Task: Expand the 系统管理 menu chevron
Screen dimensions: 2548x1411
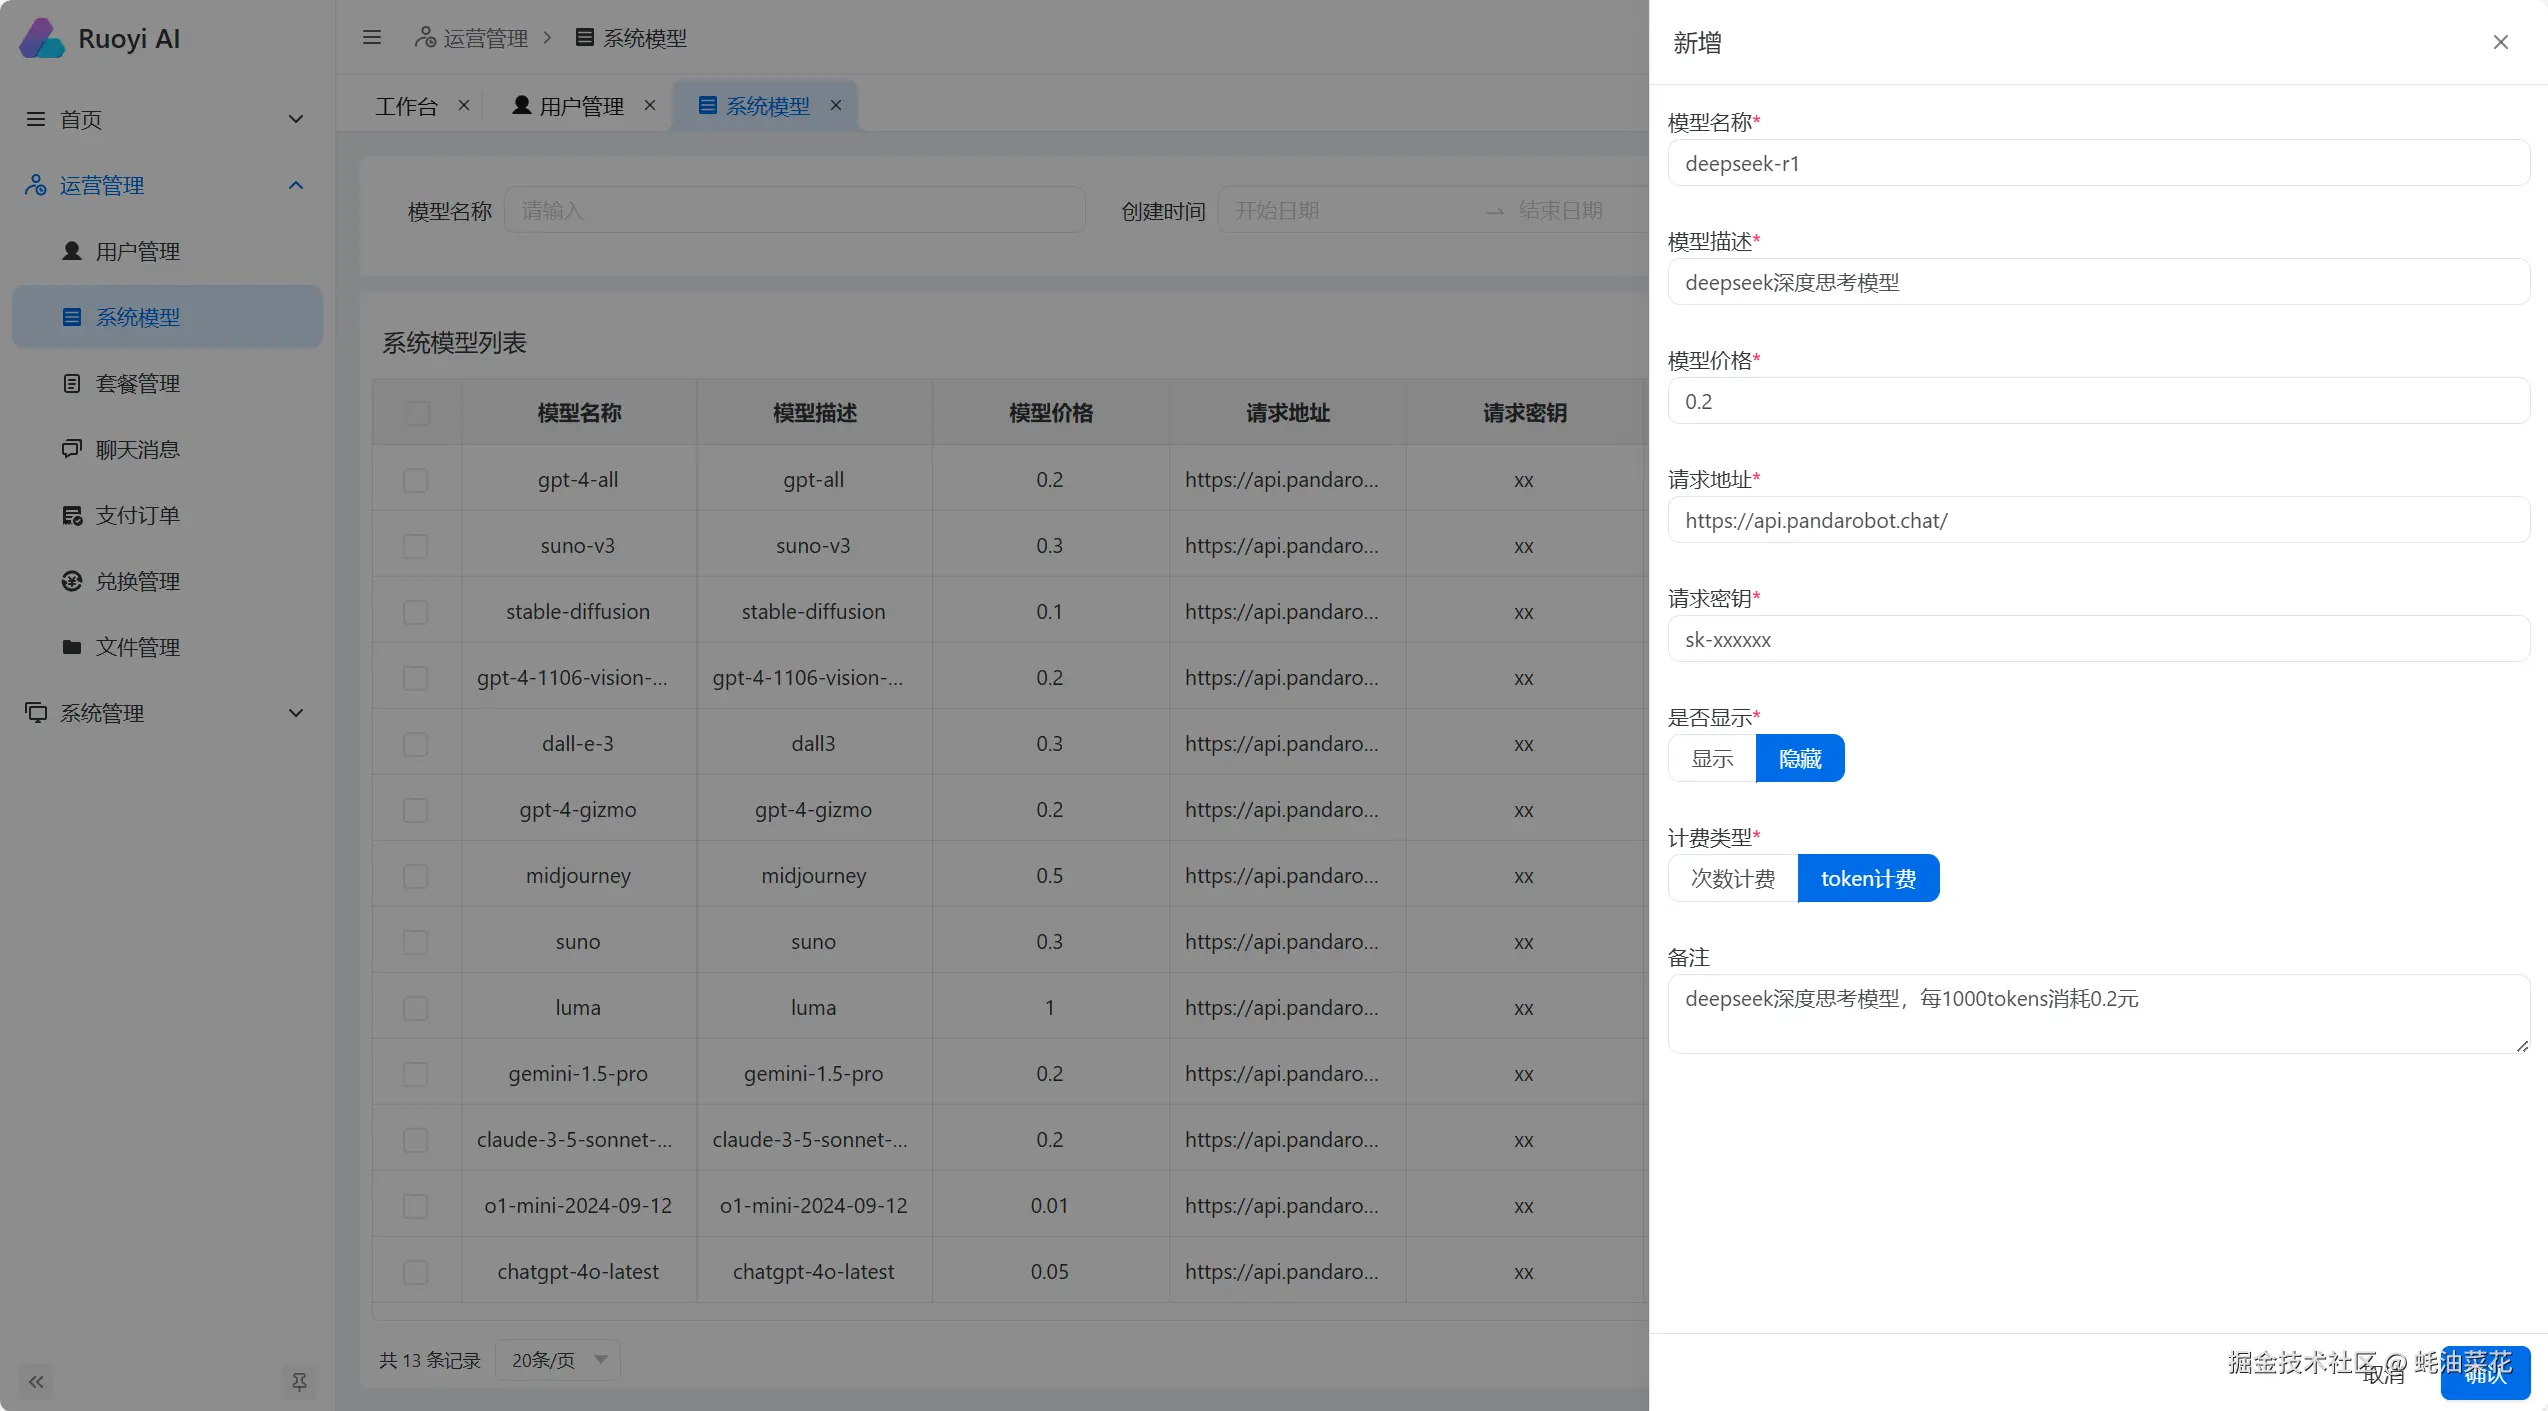Action: pos(296,713)
